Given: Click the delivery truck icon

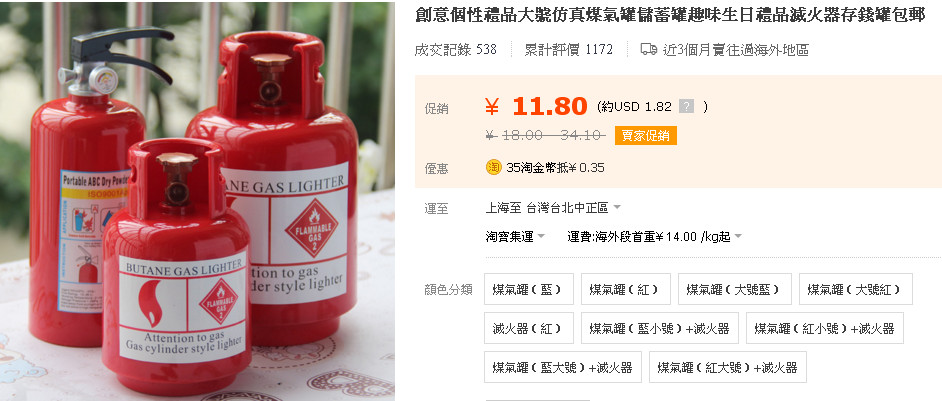Looking at the screenshot, I should point(649,49).
